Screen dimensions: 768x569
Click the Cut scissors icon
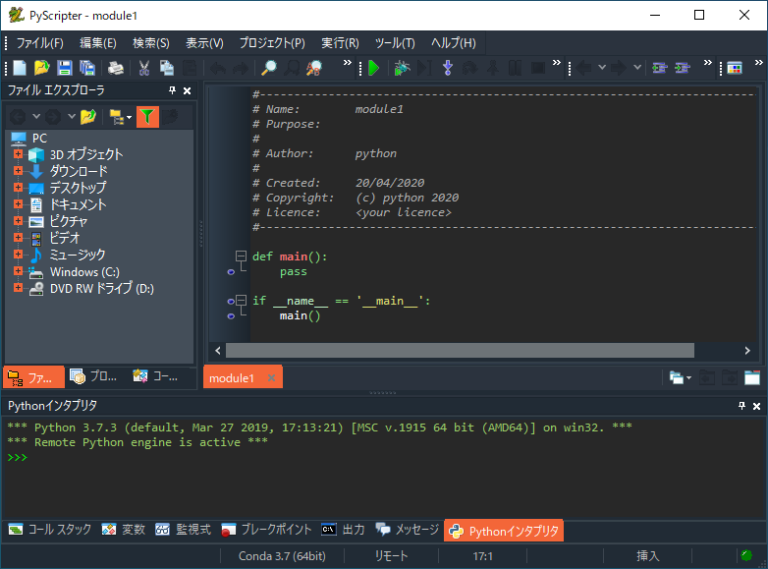point(144,68)
